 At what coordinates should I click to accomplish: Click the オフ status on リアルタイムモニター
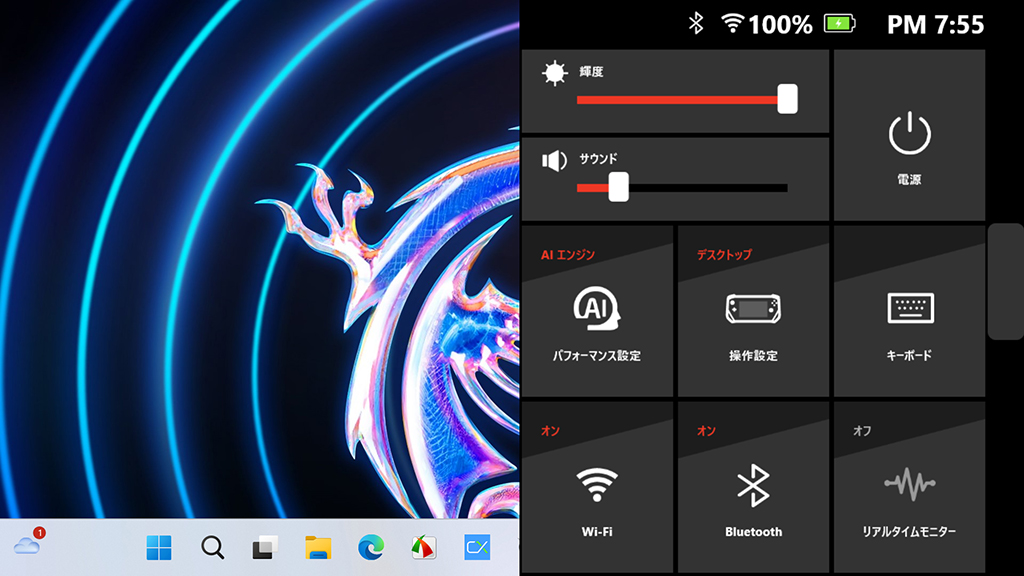tap(862, 431)
